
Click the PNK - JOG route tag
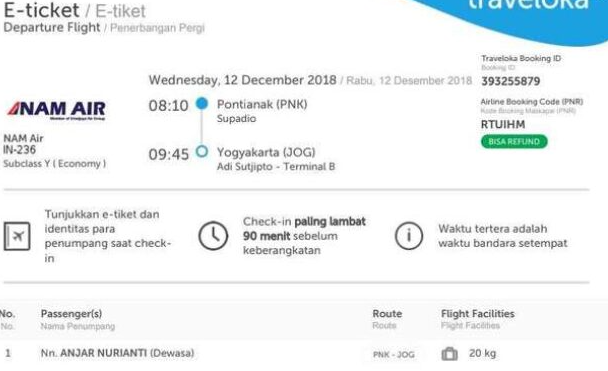[x=394, y=354]
